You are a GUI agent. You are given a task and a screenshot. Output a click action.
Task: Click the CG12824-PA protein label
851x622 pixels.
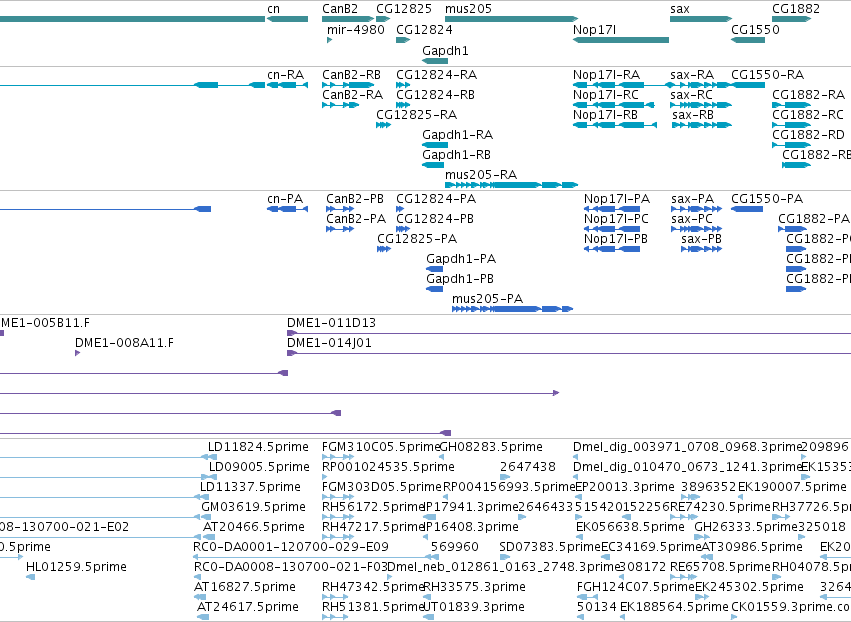436,199
